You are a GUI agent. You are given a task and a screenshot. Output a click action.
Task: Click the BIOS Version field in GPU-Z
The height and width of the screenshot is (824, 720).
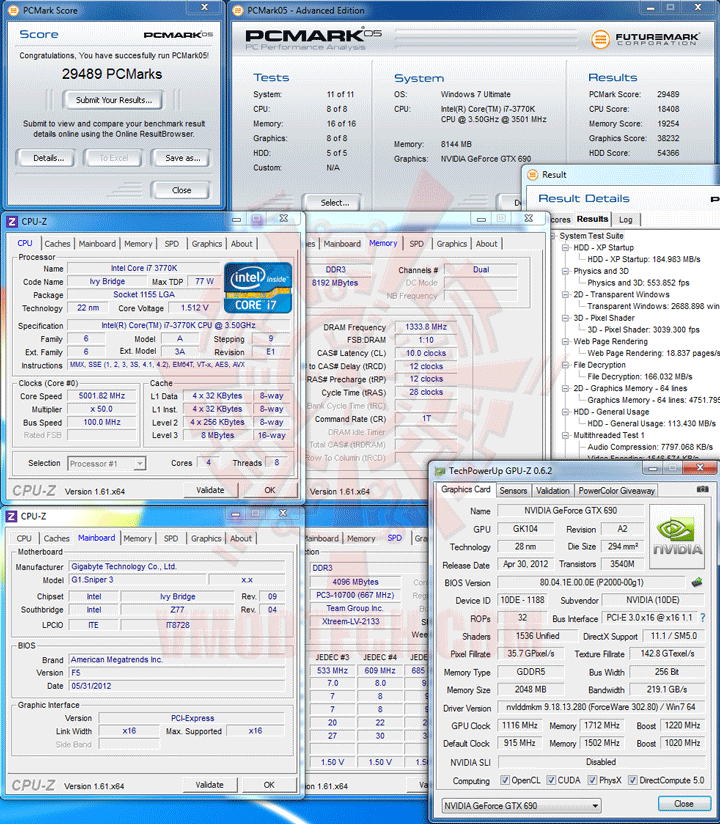(x=591, y=582)
